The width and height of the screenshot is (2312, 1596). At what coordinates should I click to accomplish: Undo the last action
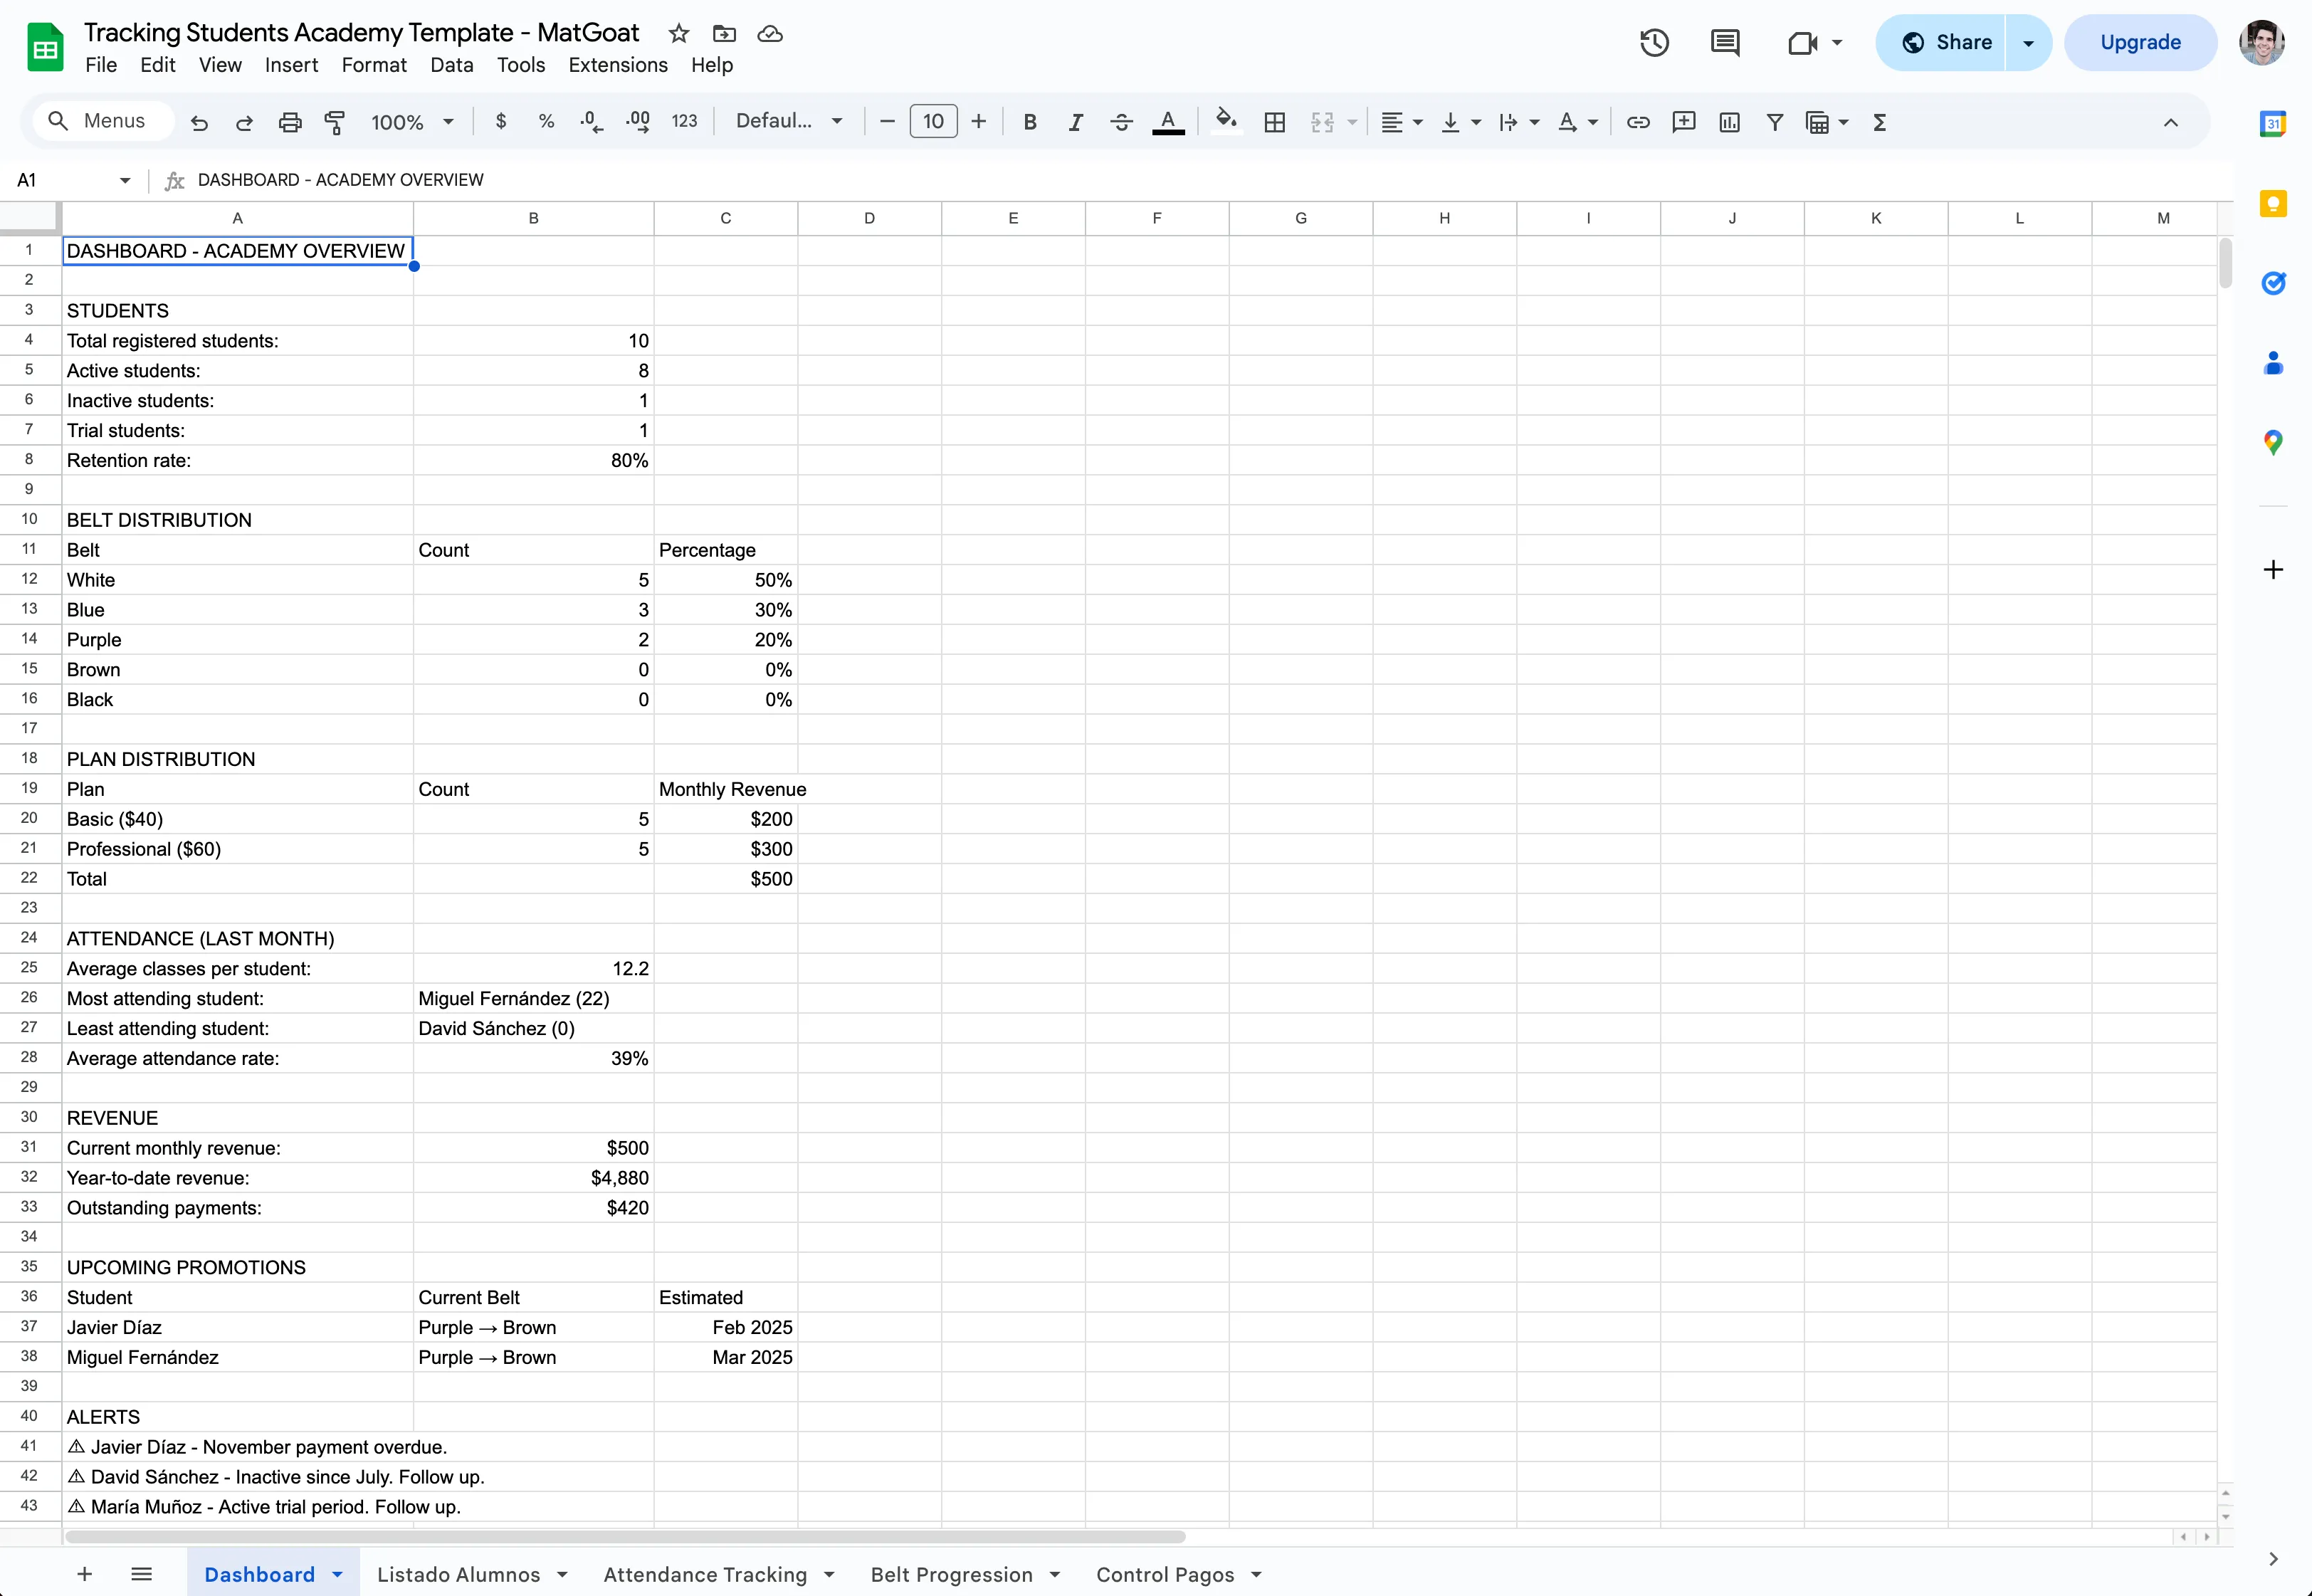point(199,121)
